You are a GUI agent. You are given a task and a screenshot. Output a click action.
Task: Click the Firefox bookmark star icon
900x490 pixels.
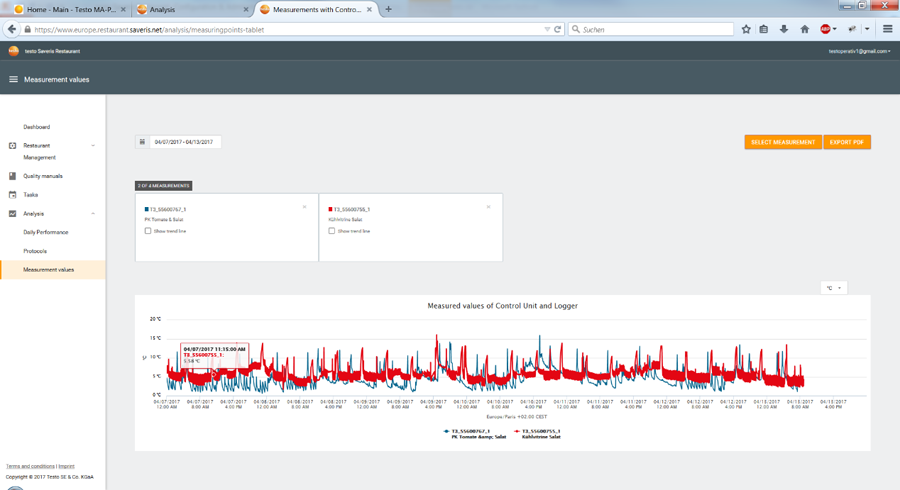(746, 29)
